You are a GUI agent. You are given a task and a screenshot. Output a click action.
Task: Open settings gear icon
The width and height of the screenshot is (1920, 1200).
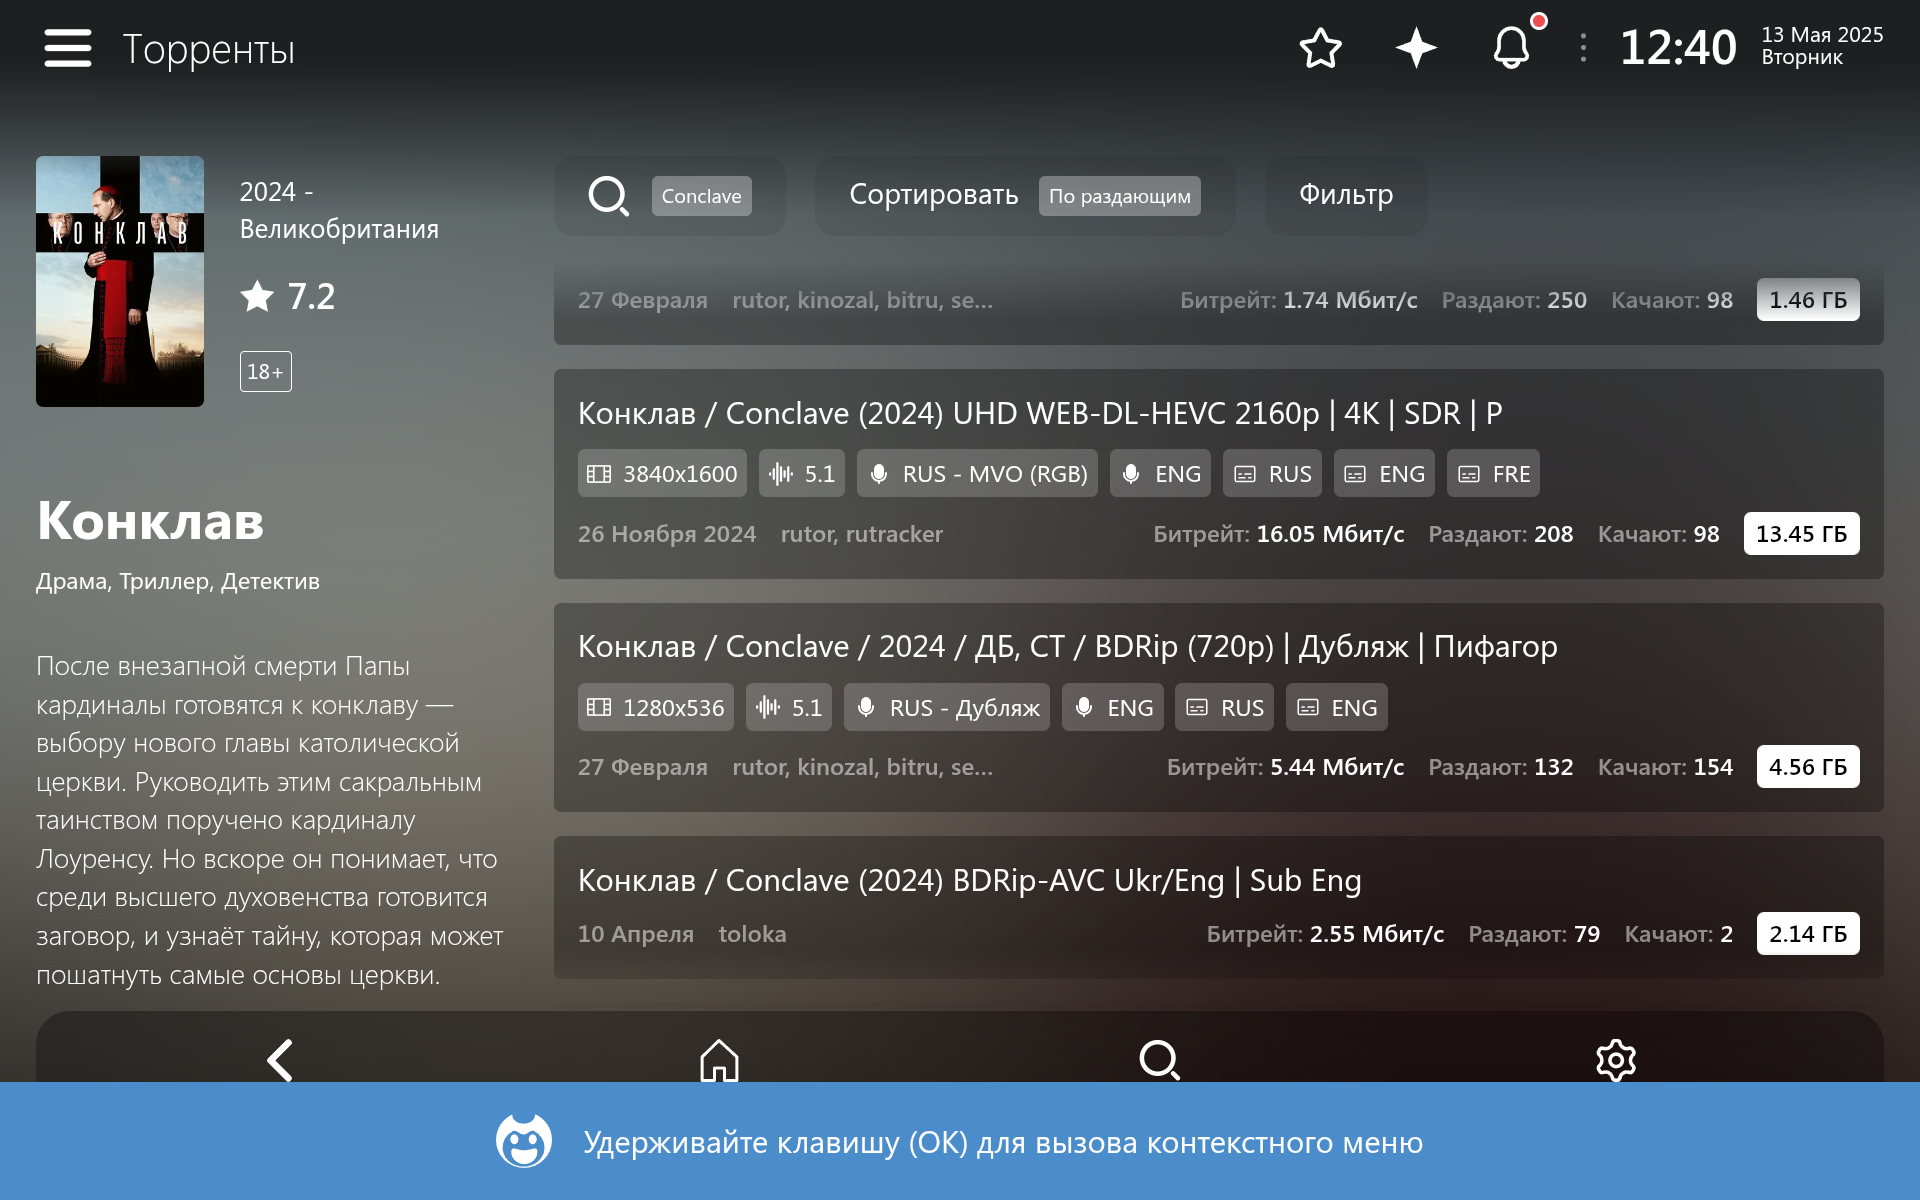click(x=1615, y=1058)
